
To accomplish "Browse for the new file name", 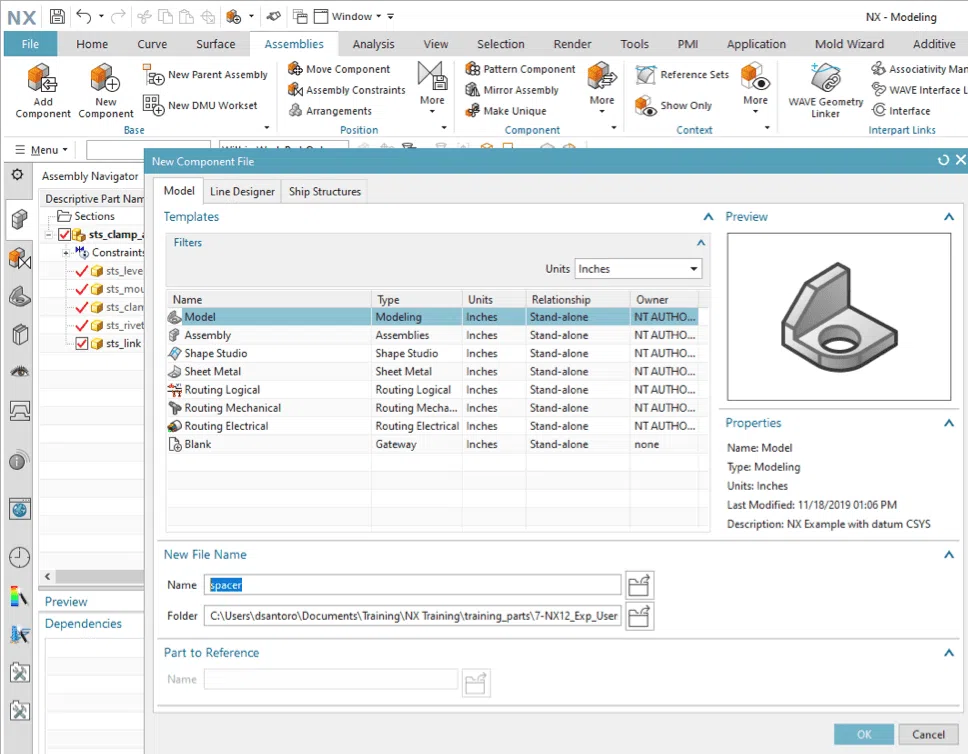I will (639, 585).
